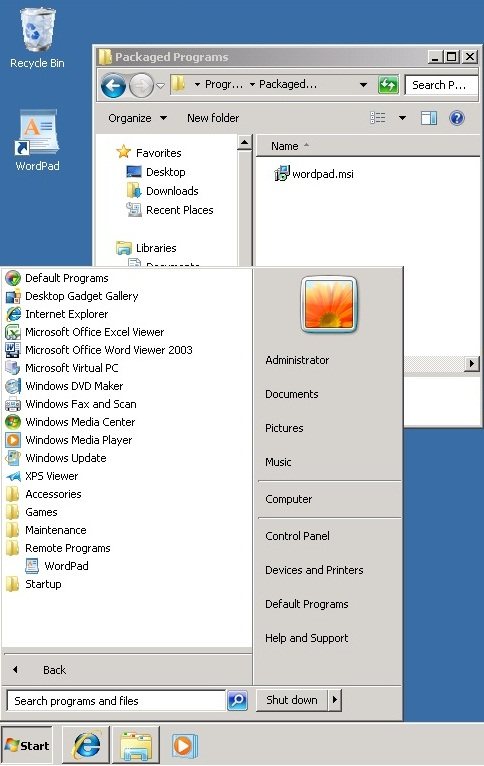The height and width of the screenshot is (766, 484).
Task: Open Windows Fax and Scan
Action: [x=71, y=404]
